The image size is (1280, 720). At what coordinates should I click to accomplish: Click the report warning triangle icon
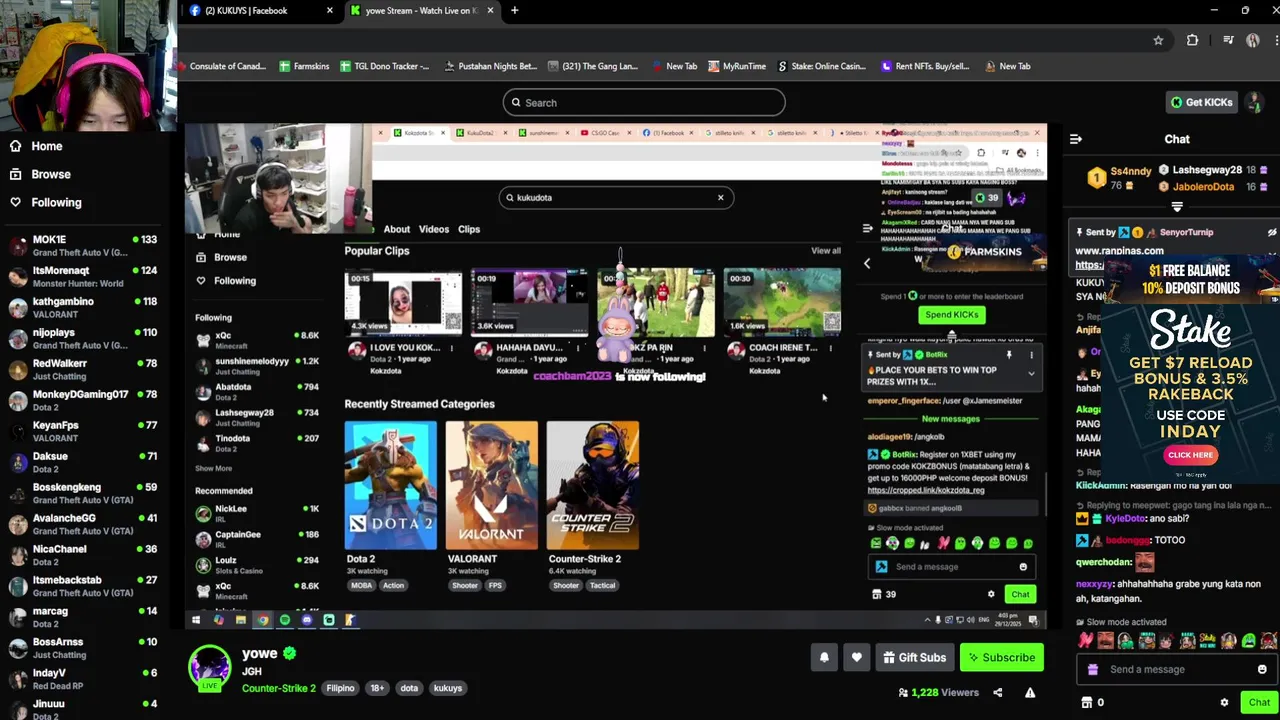[x=1029, y=692]
